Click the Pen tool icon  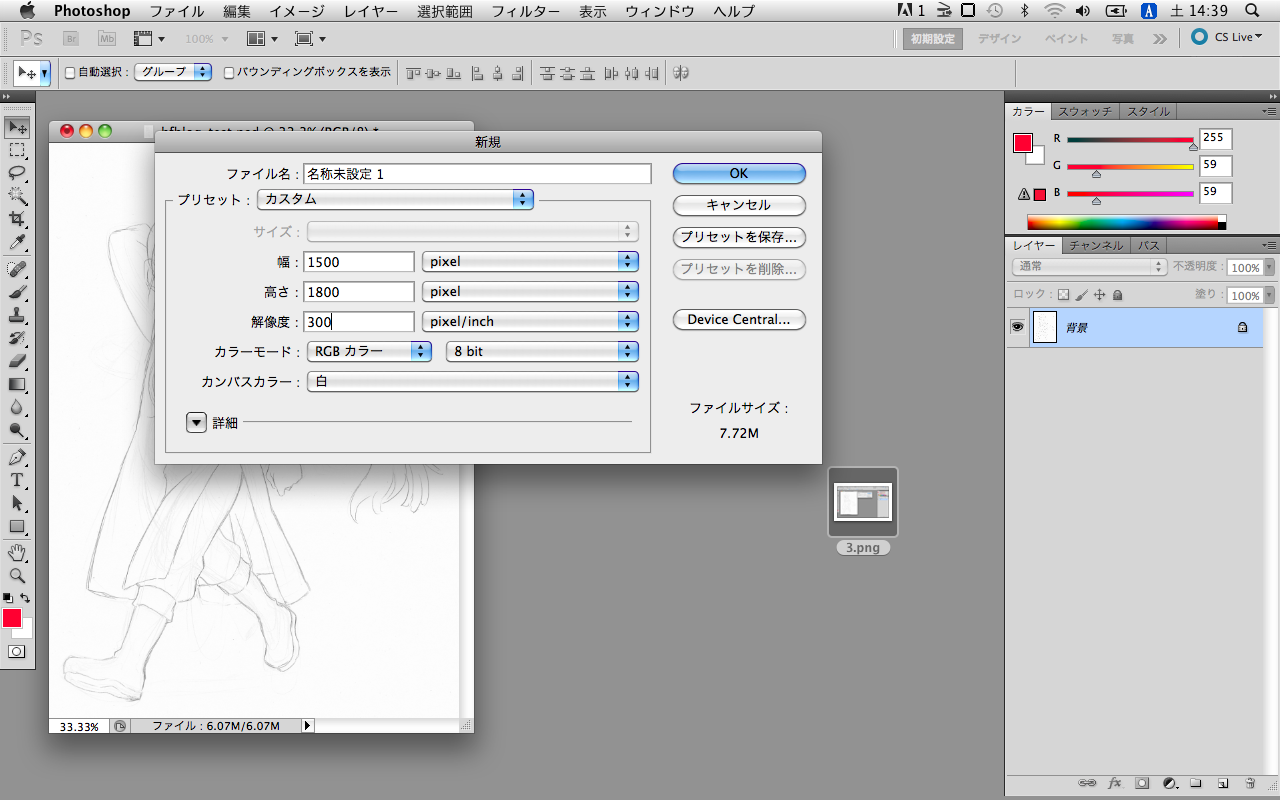coord(17,457)
